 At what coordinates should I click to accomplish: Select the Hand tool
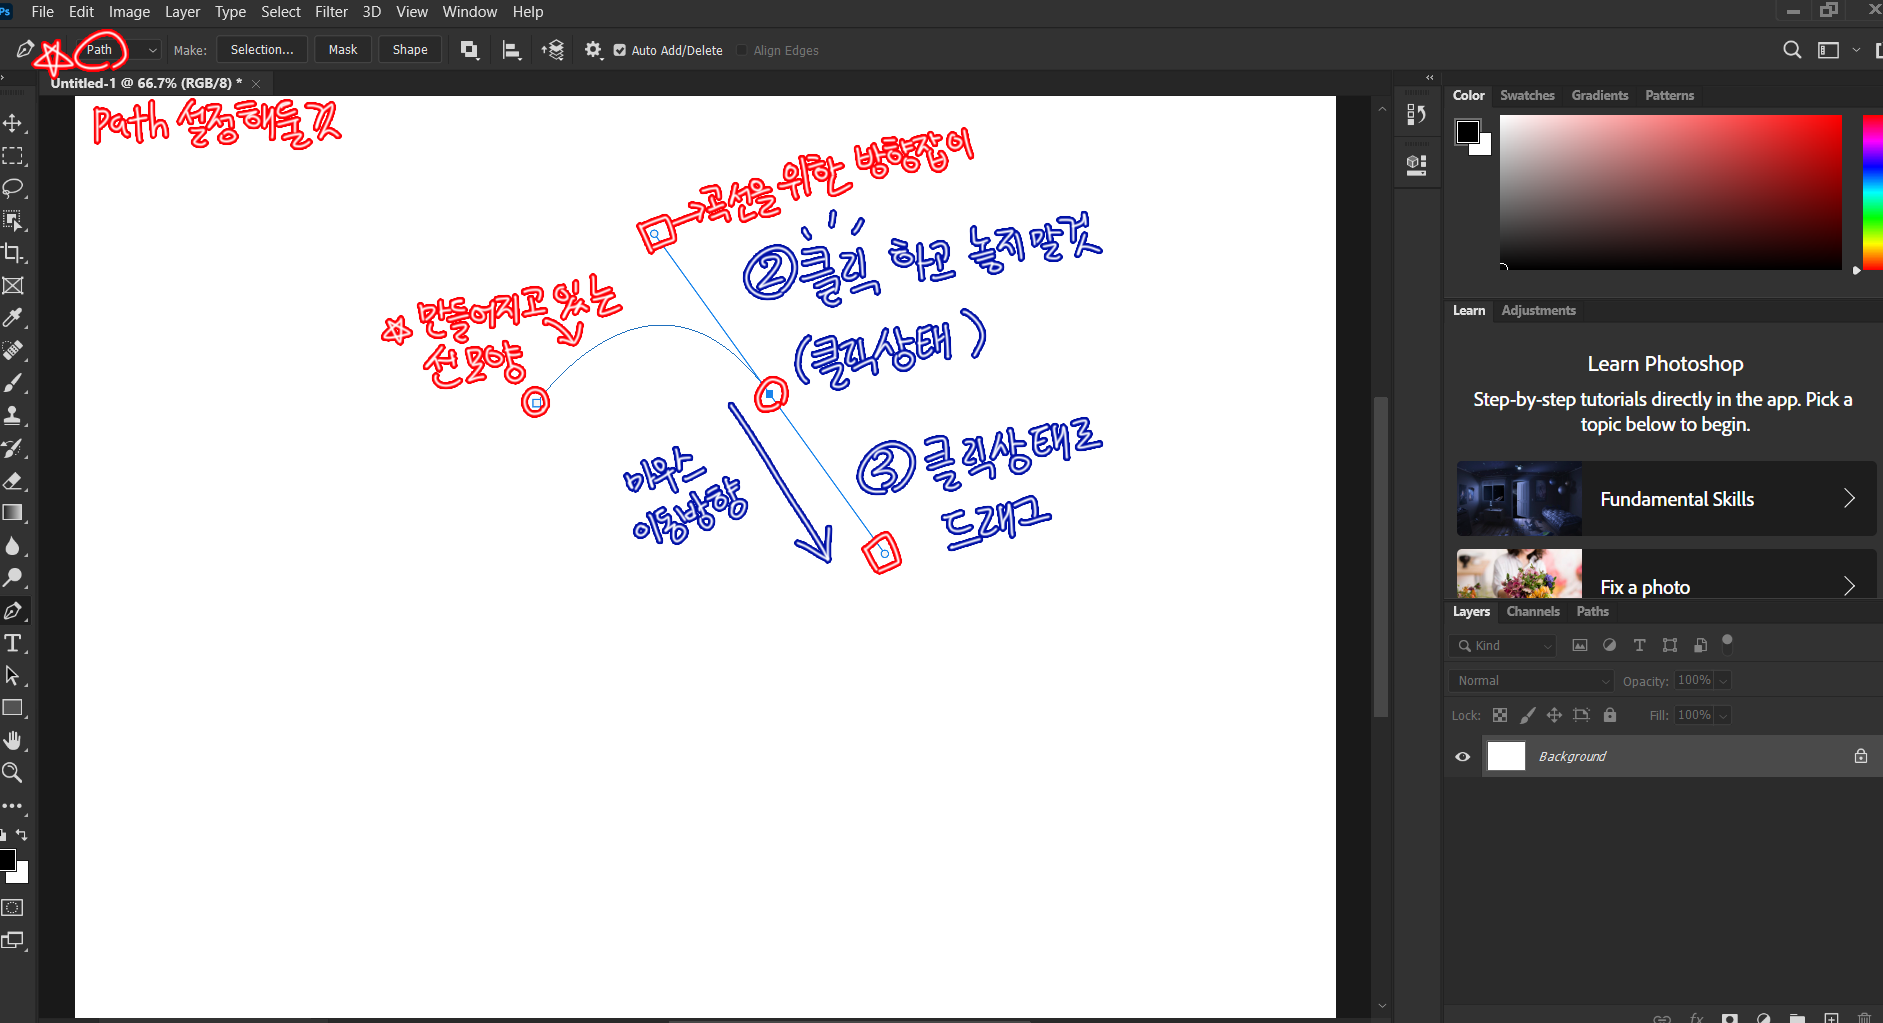[13, 740]
